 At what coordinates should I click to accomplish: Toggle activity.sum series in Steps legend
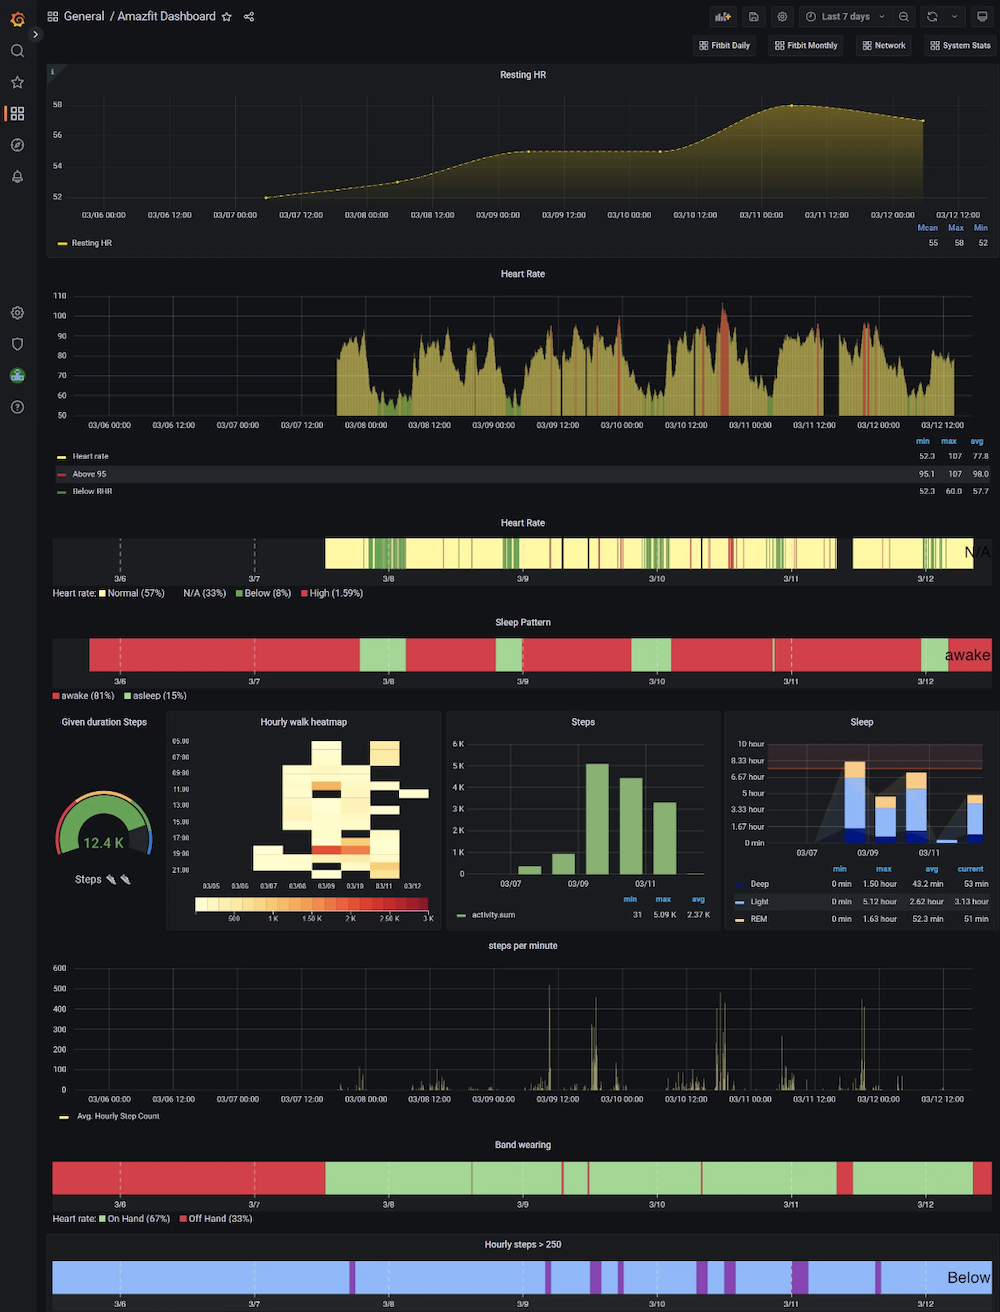(495, 915)
